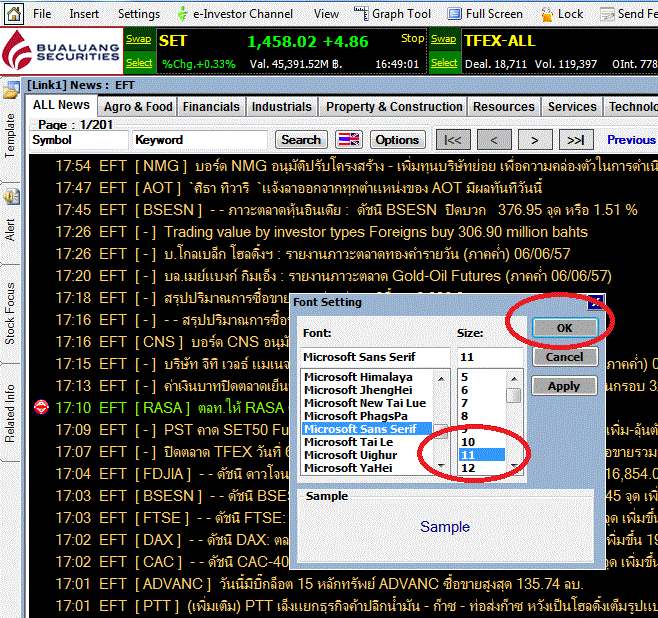The height and width of the screenshot is (618, 658).
Task: Click the Bualuang Securities logo
Action: coord(62,51)
